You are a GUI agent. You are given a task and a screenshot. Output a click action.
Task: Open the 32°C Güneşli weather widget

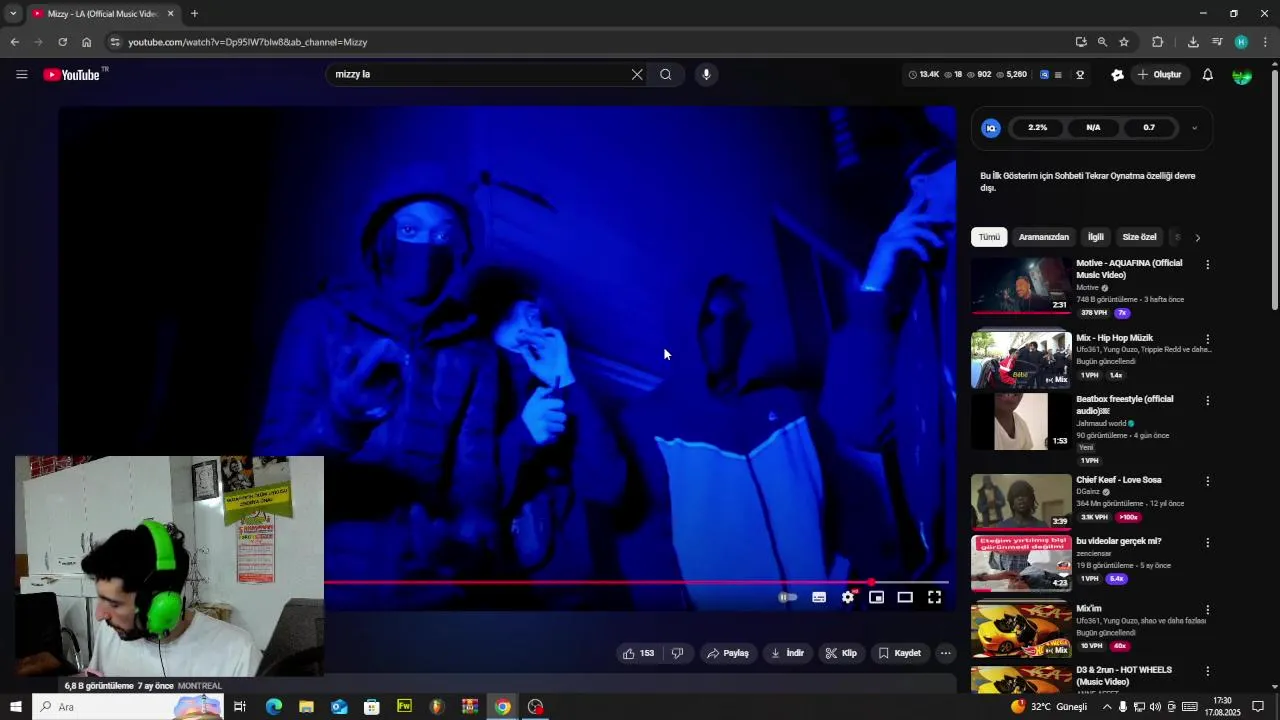[x=1049, y=707]
